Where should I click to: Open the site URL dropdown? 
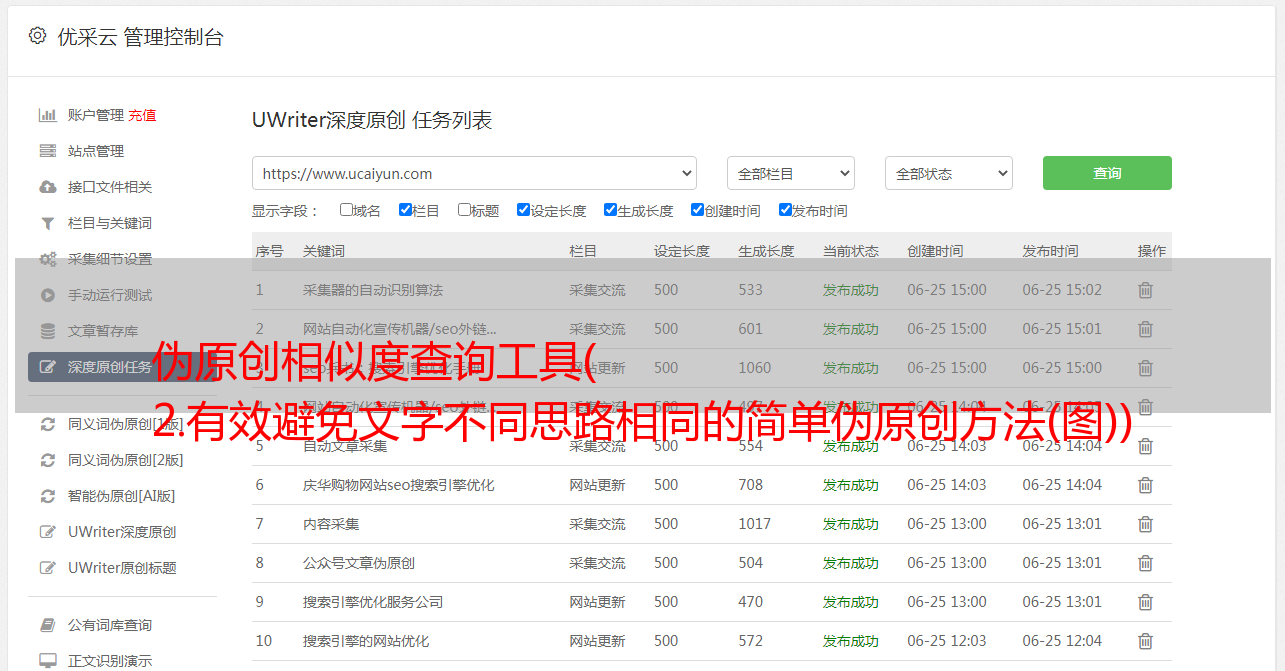pyautogui.click(x=474, y=173)
